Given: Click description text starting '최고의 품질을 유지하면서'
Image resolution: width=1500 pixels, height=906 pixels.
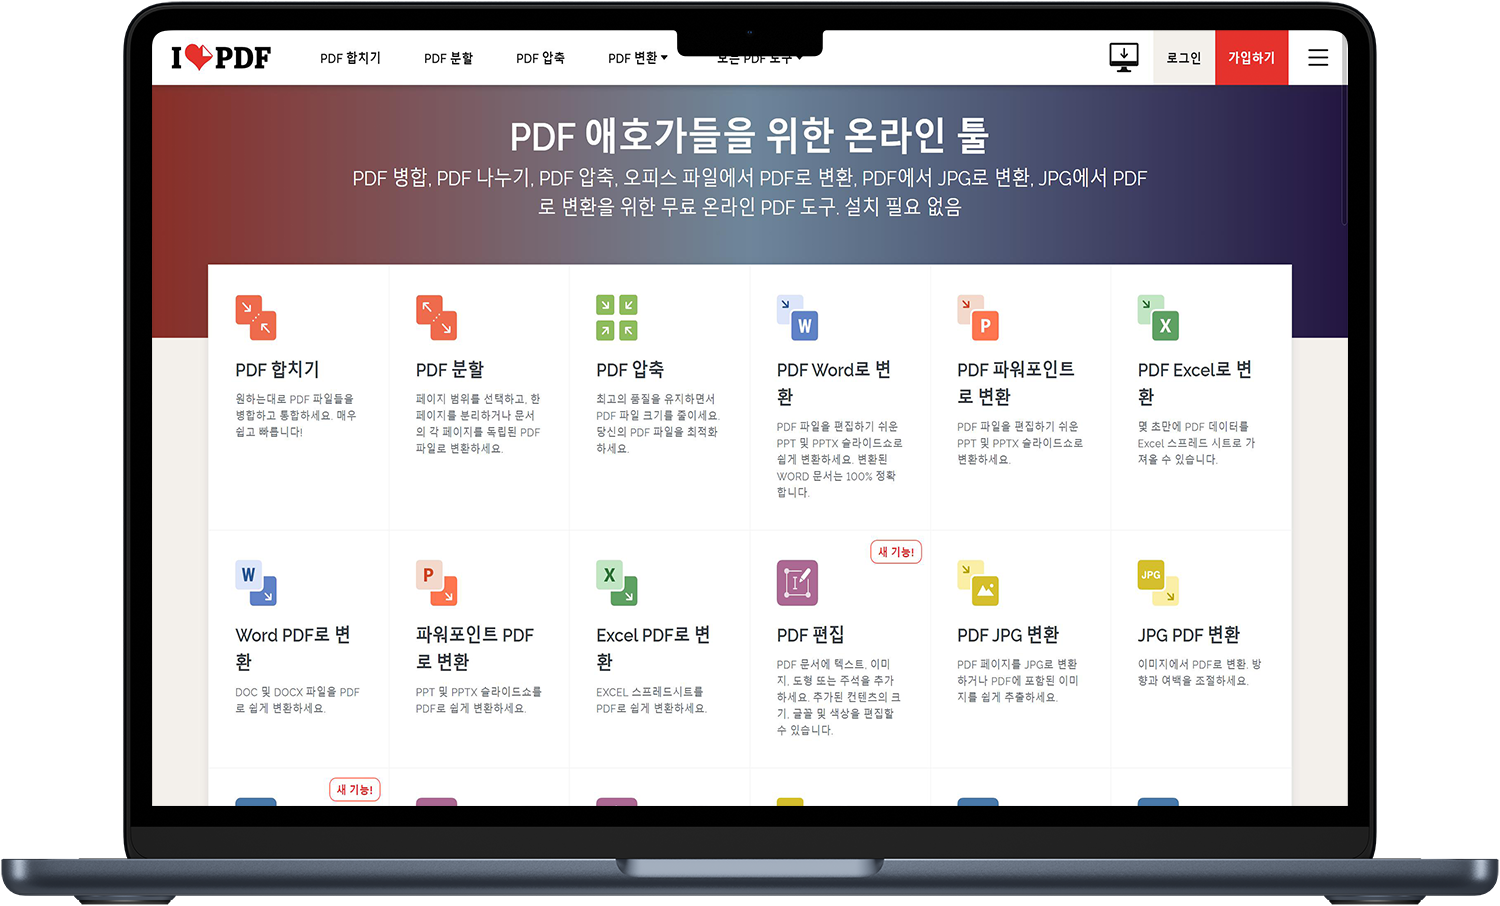Looking at the screenshot, I should 657,423.
